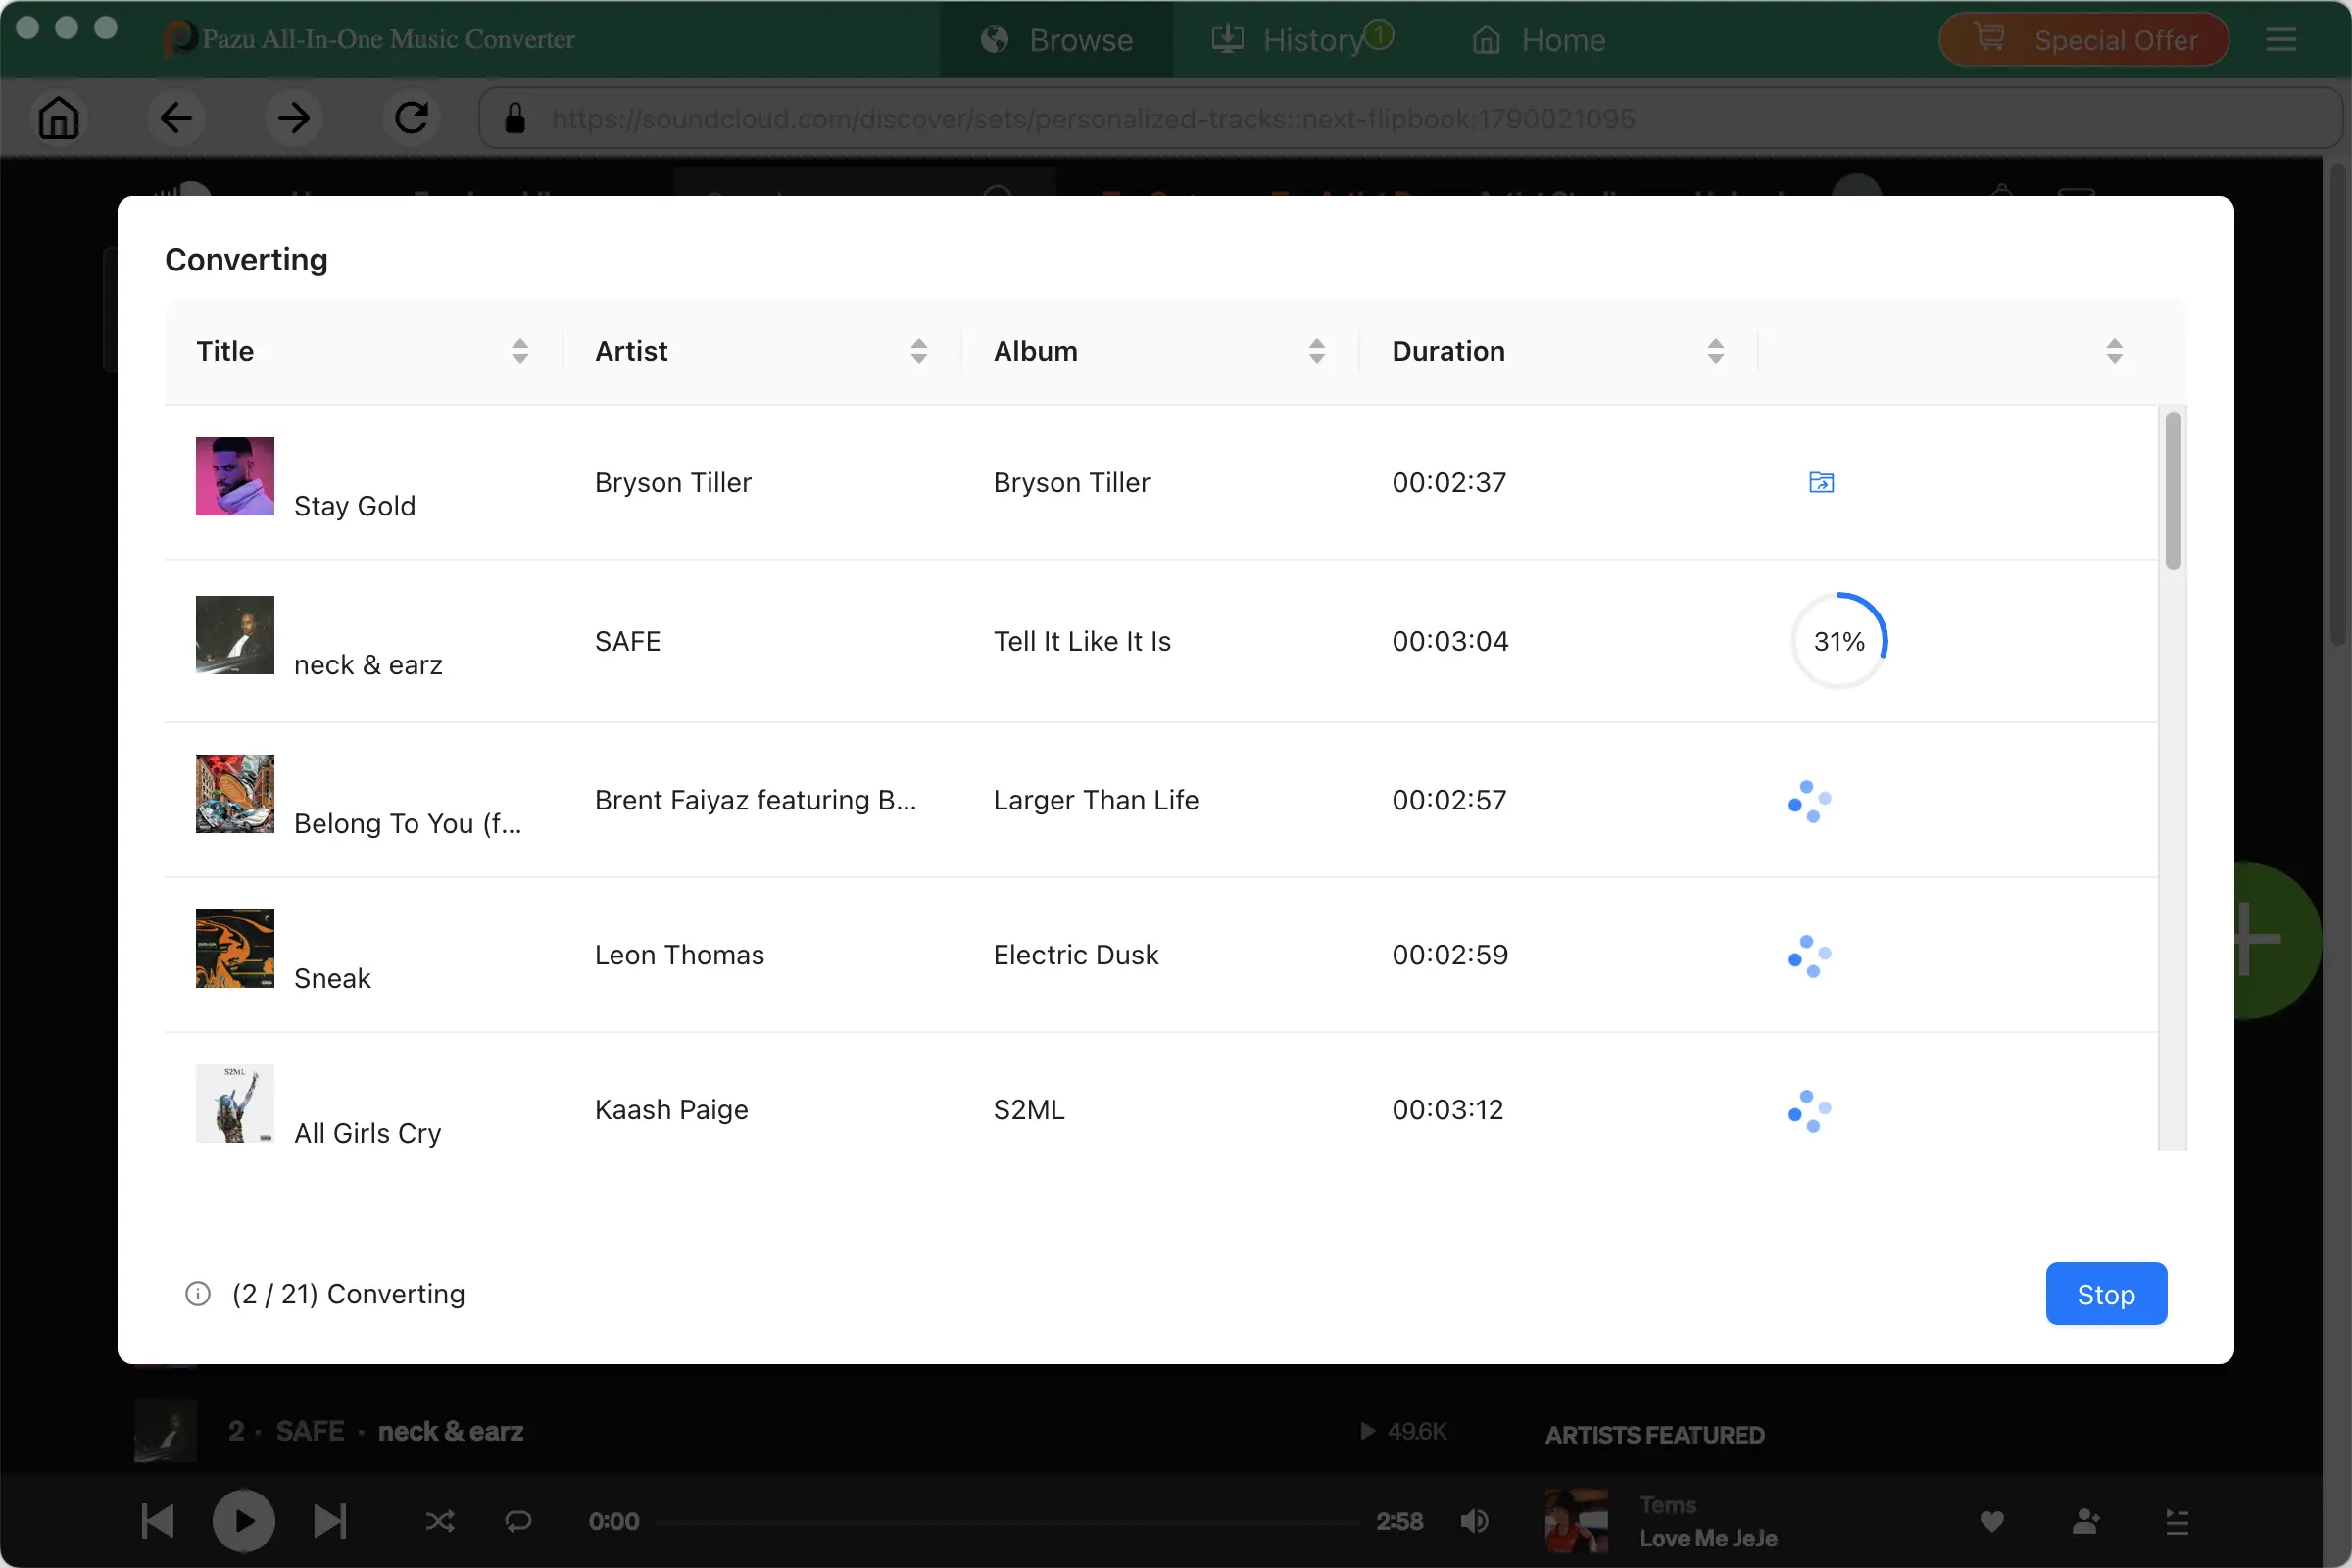Click the Pazu app logo
The height and width of the screenshot is (1568, 2352).
tap(180, 39)
